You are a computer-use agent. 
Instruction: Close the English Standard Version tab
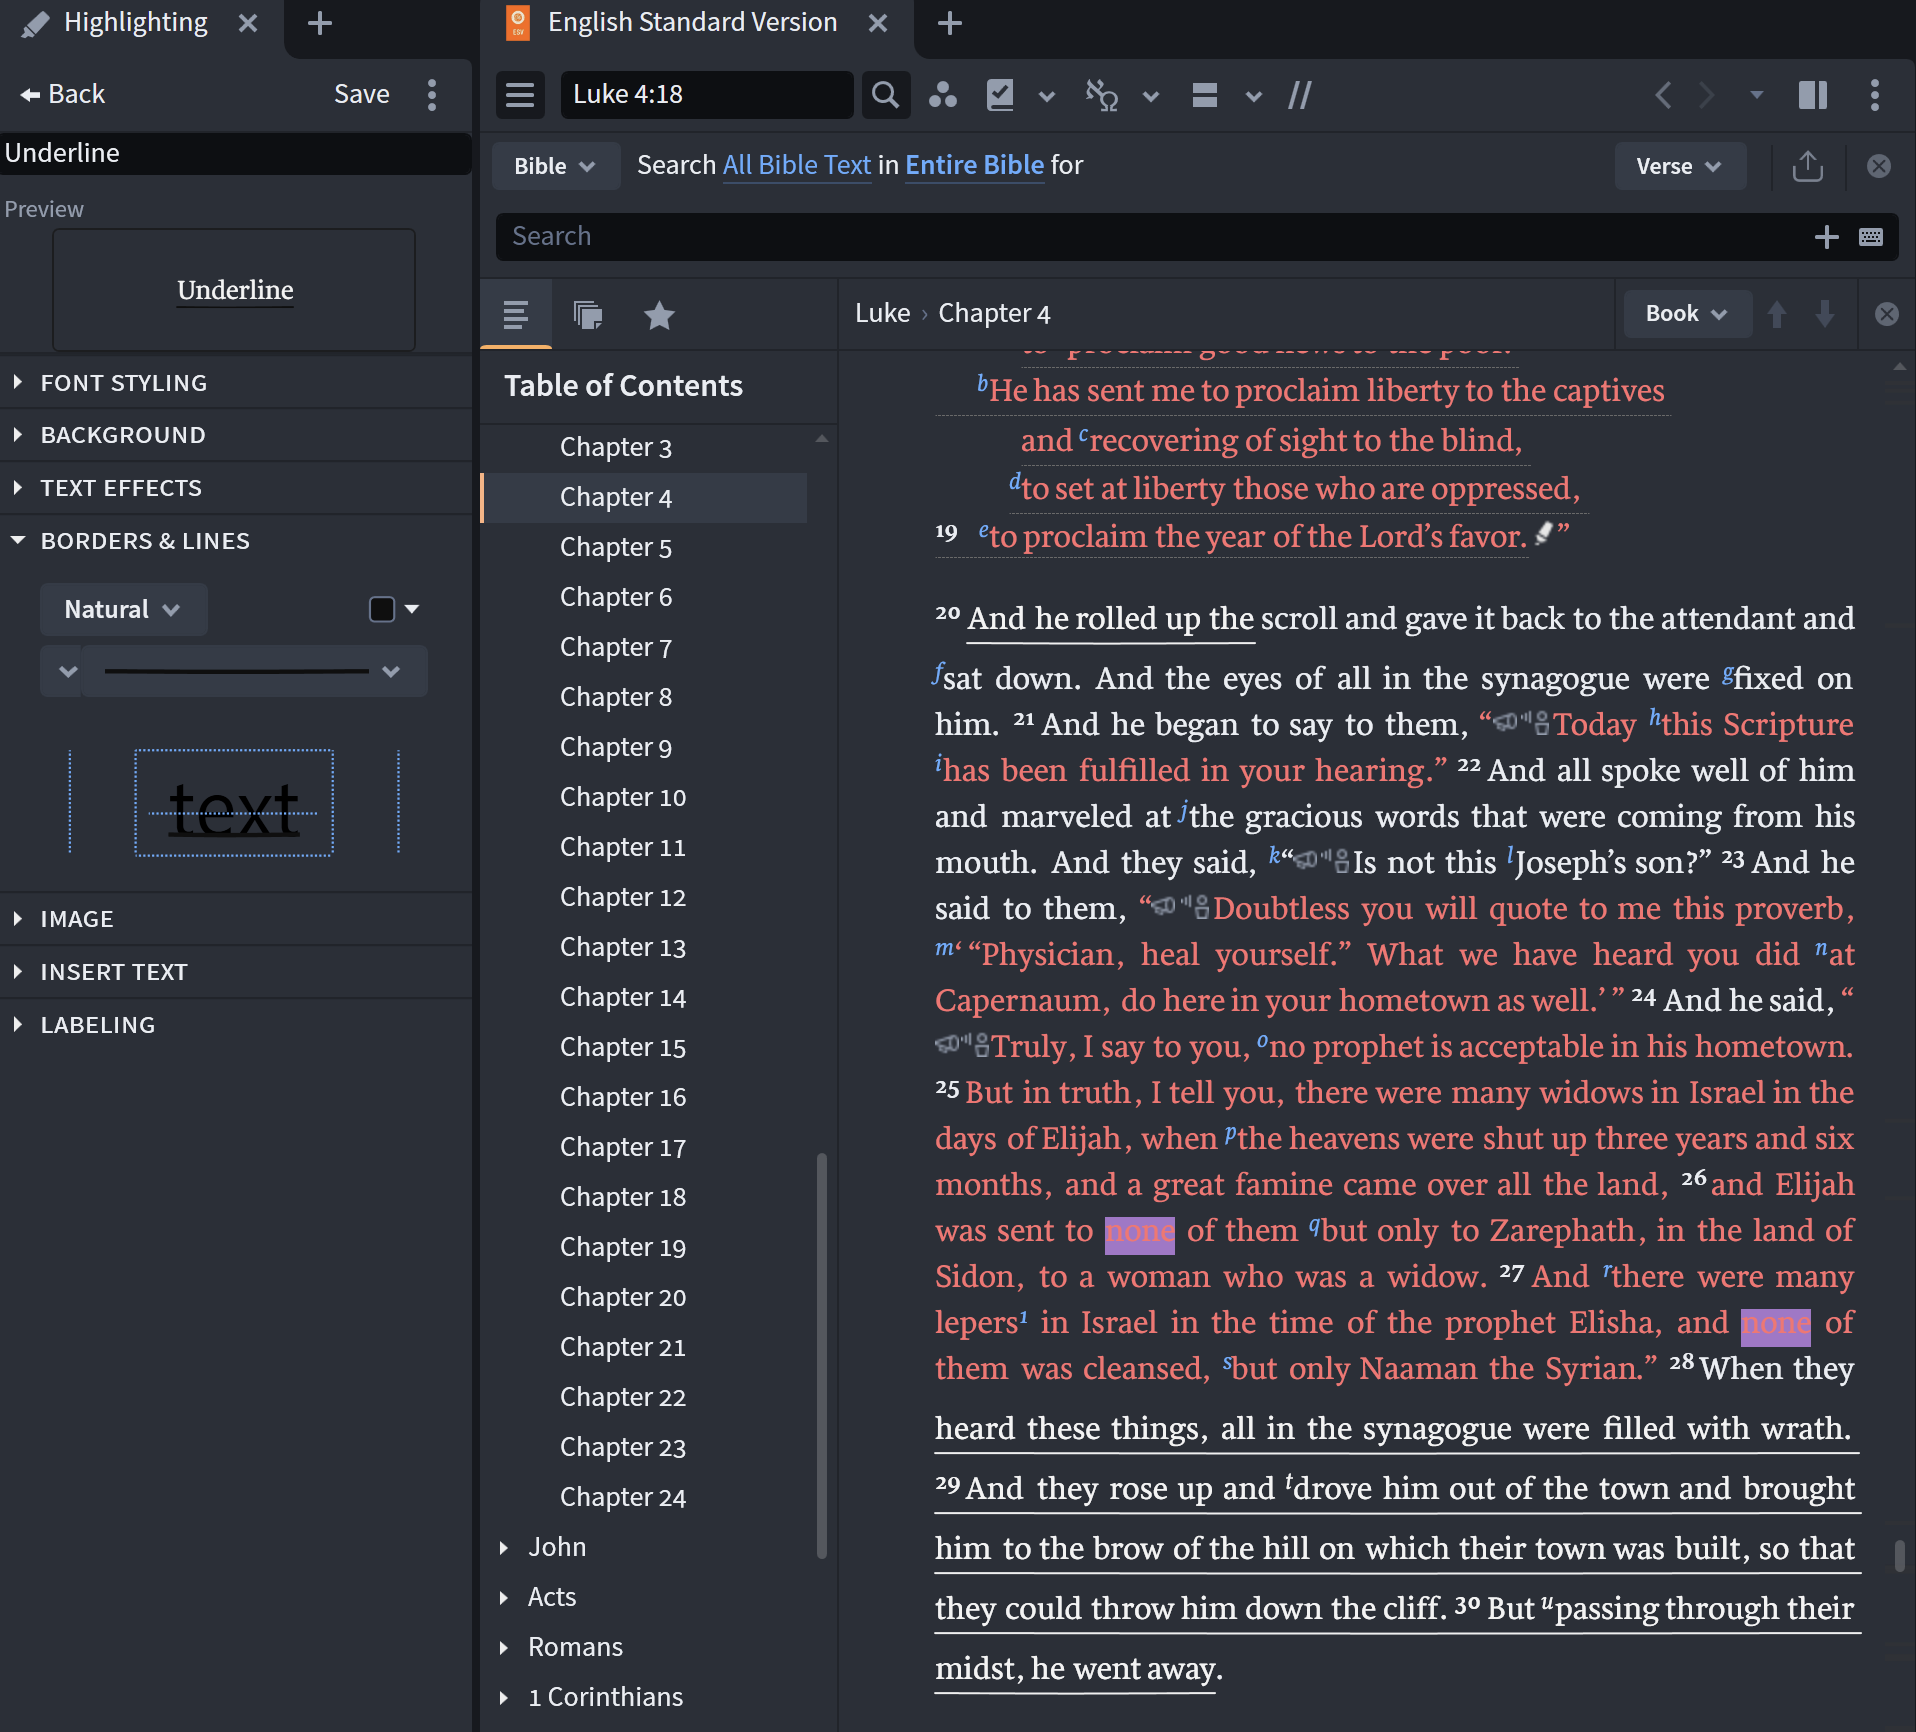[878, 23]
